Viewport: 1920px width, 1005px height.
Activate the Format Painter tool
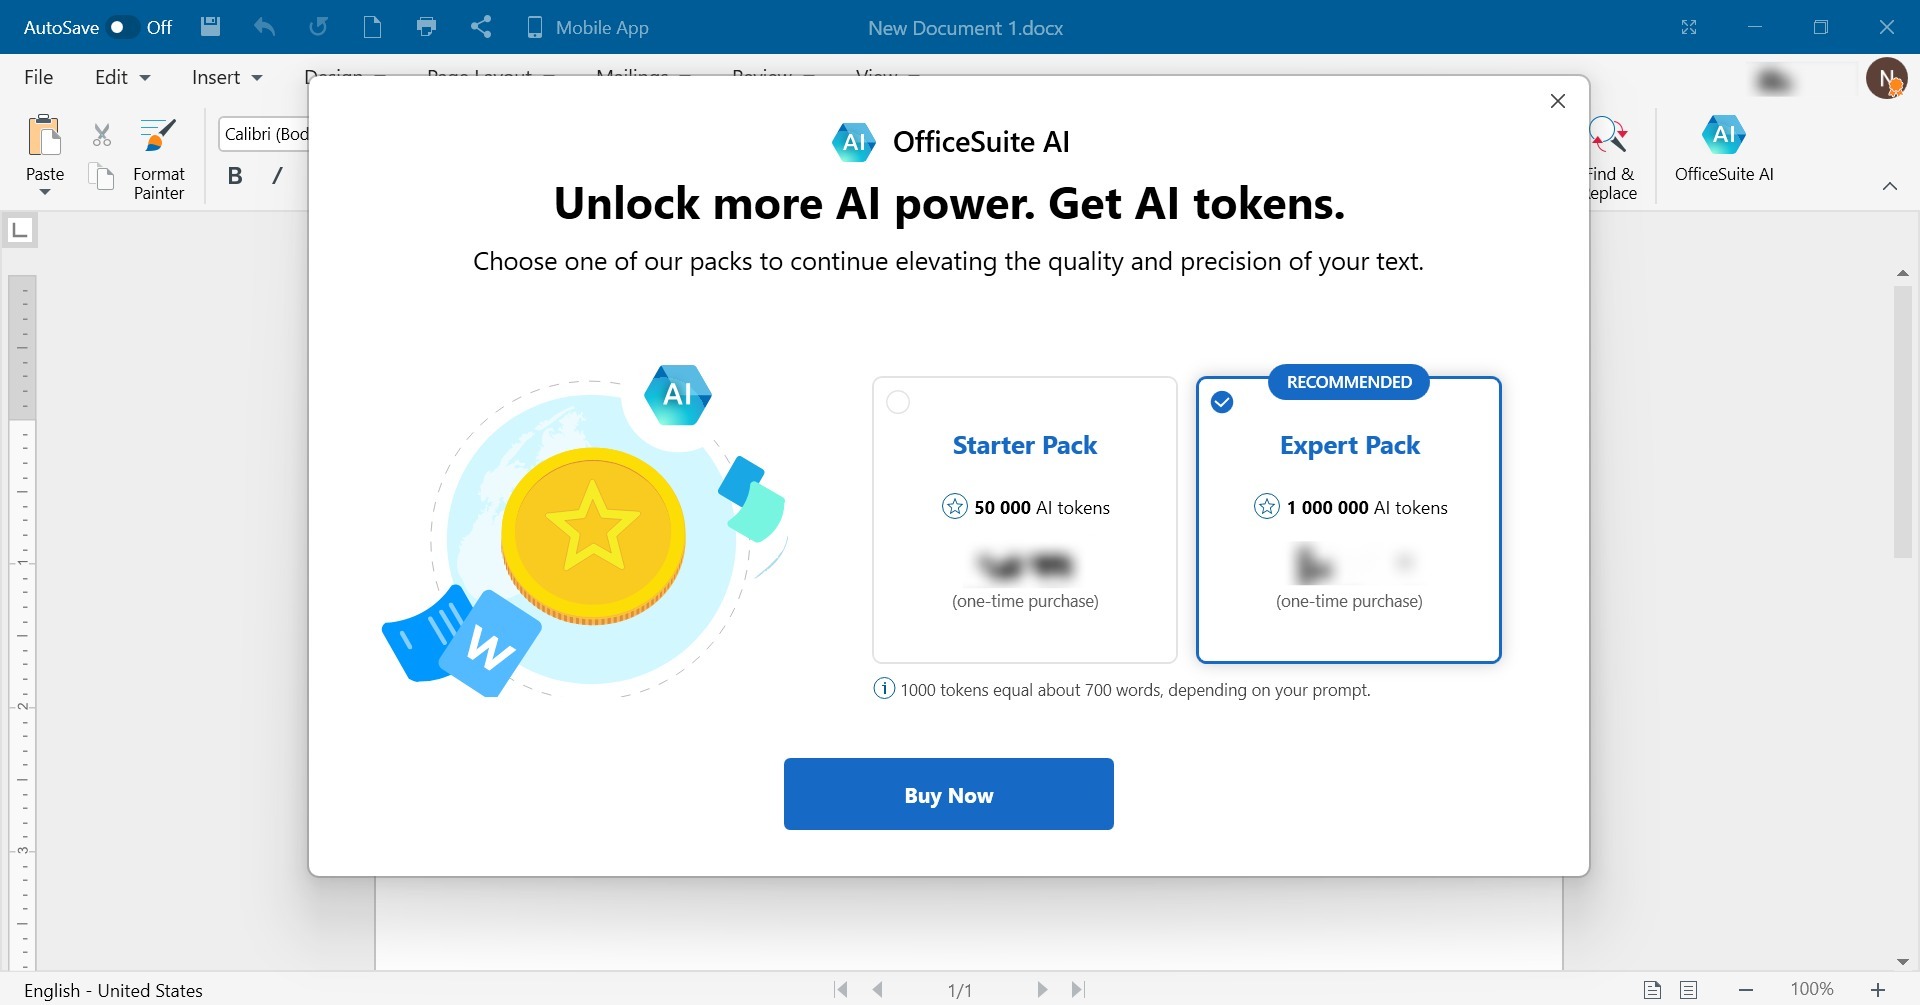tap(159, 159)
